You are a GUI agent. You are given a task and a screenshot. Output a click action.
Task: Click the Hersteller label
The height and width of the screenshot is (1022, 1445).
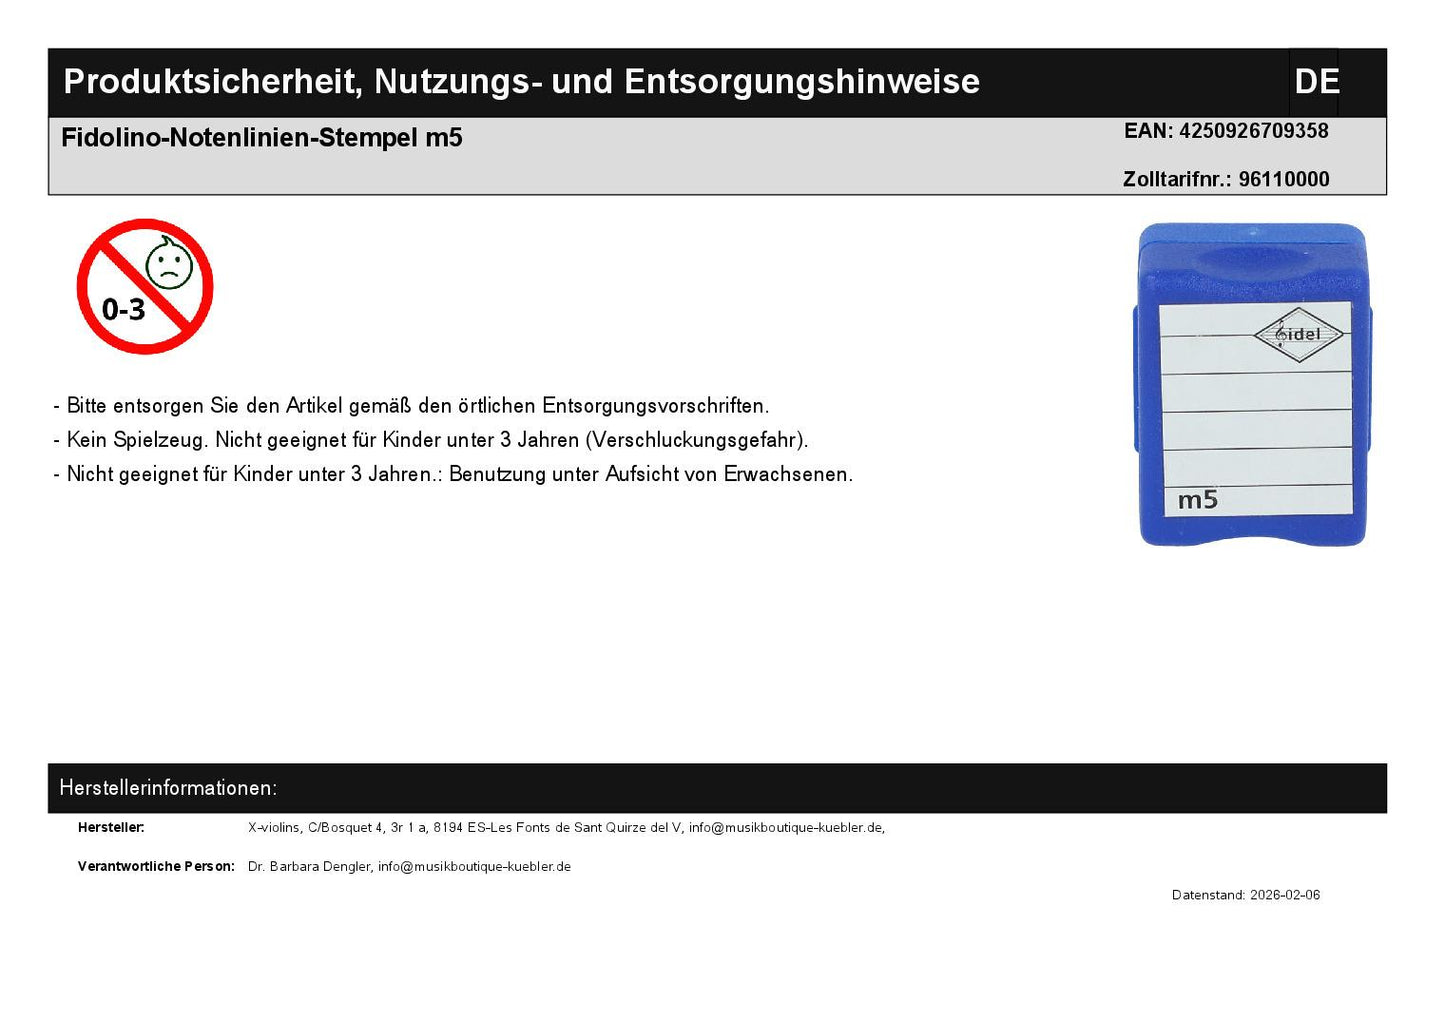click(x=111, y=828)
